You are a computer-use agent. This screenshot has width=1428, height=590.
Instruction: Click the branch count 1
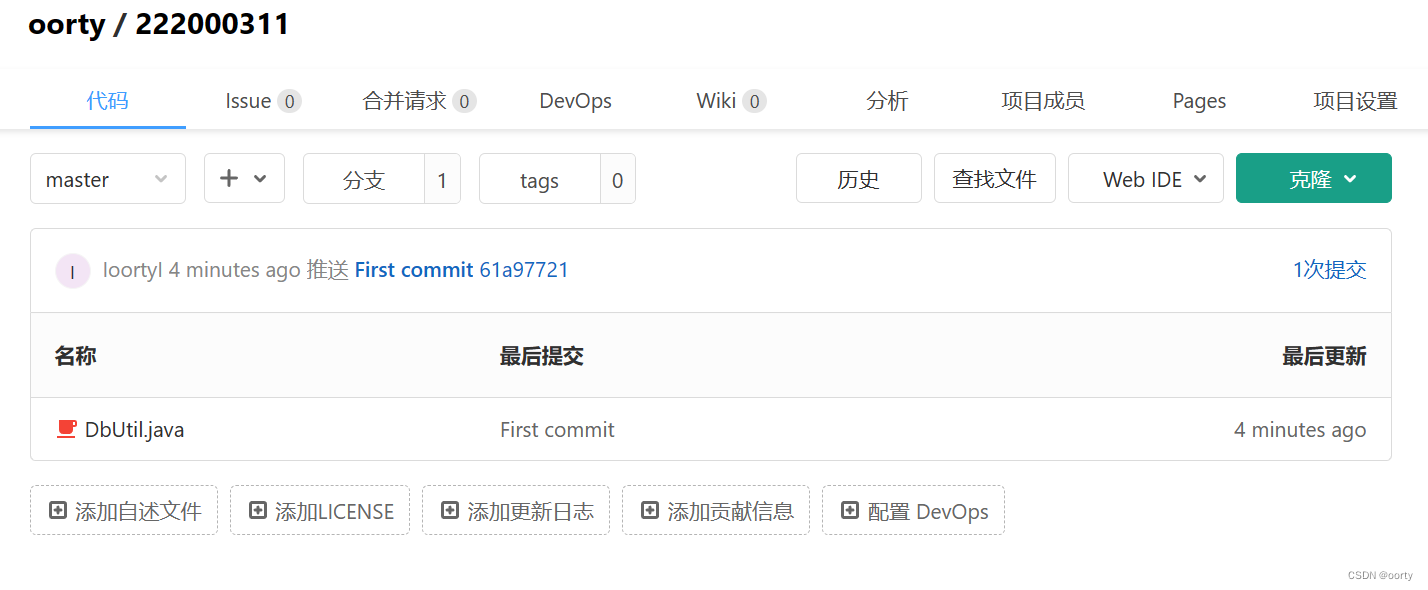pos(442,180)
